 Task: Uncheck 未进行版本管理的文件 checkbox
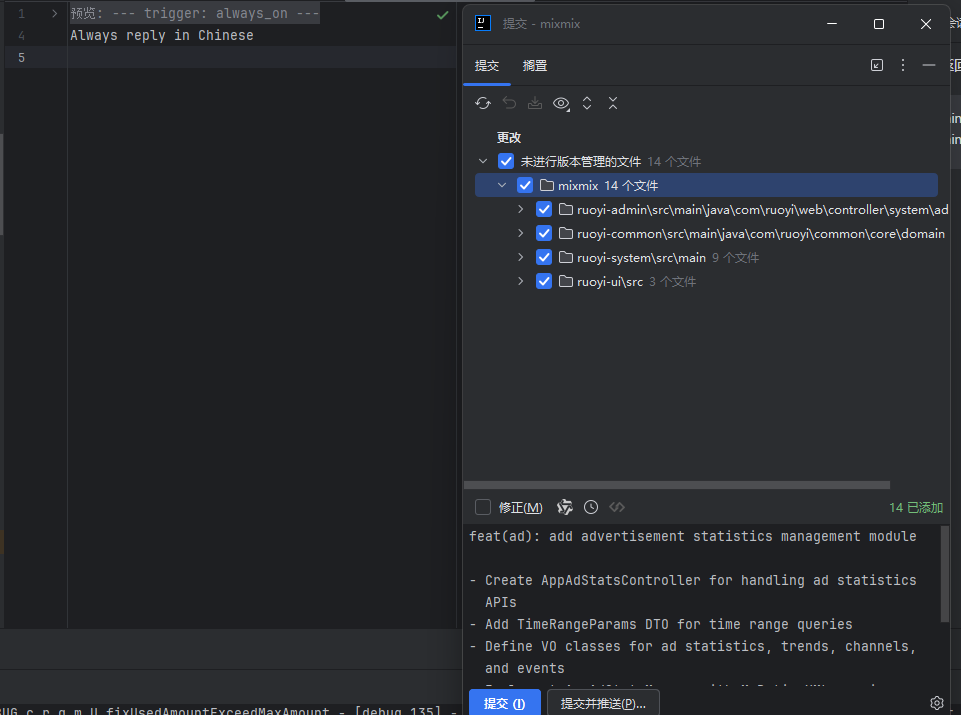click(x=506, y=161)
